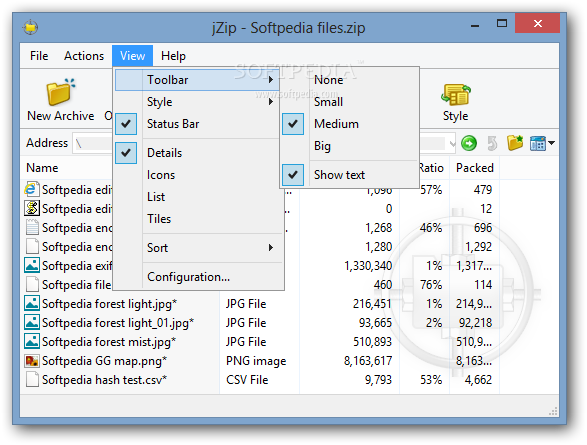Open the Help menu
The width and height of the screenshot is (587, 445).
[173, 56]
